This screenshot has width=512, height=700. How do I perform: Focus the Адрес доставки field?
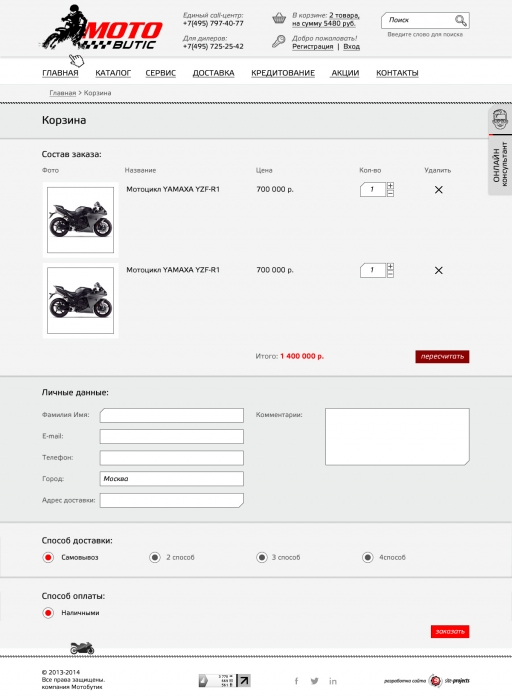pyautogui.click(x=172, y=500)
